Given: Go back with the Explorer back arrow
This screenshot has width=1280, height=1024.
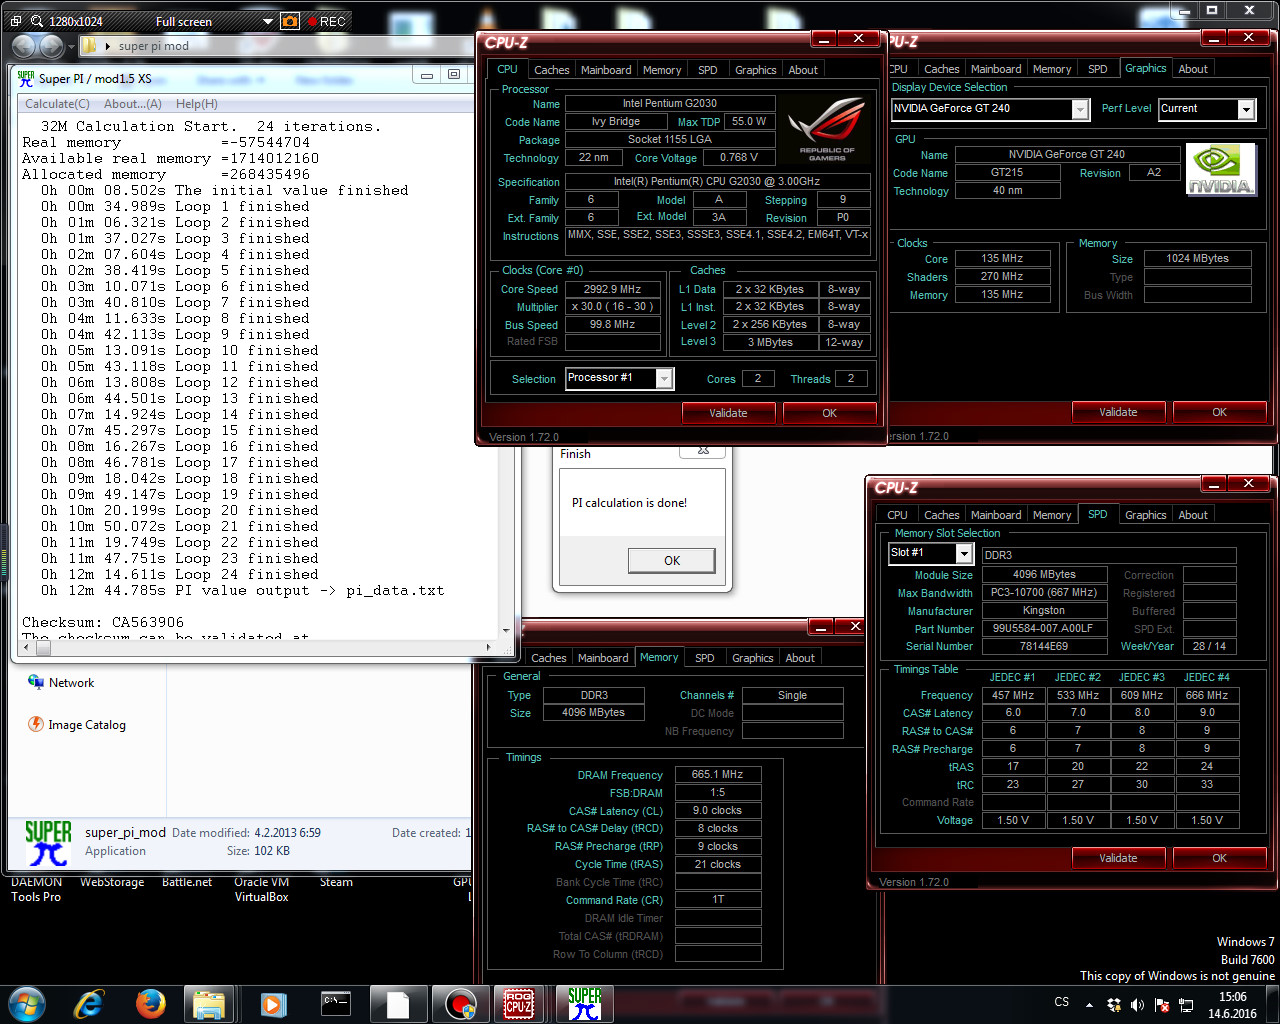Looking at the screenshot, I should [24, 46].
